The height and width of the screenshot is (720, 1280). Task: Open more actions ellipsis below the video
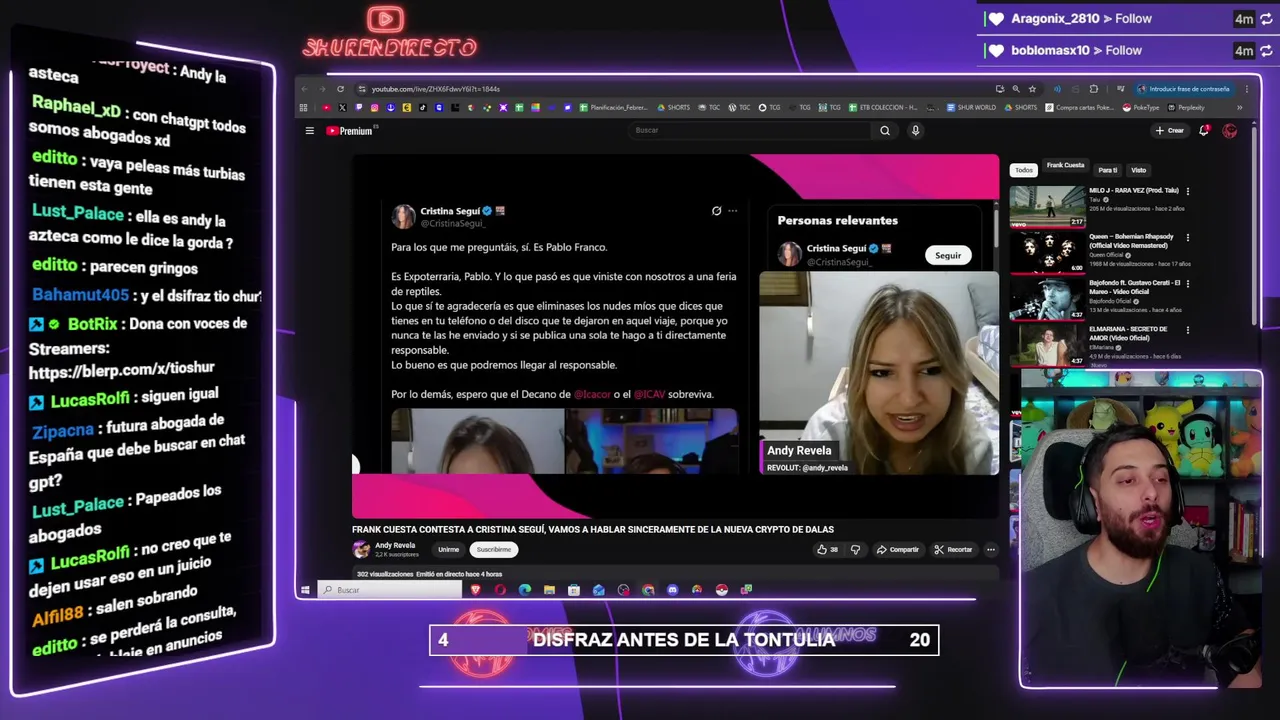pyautogui.click(x=991, y=549)
